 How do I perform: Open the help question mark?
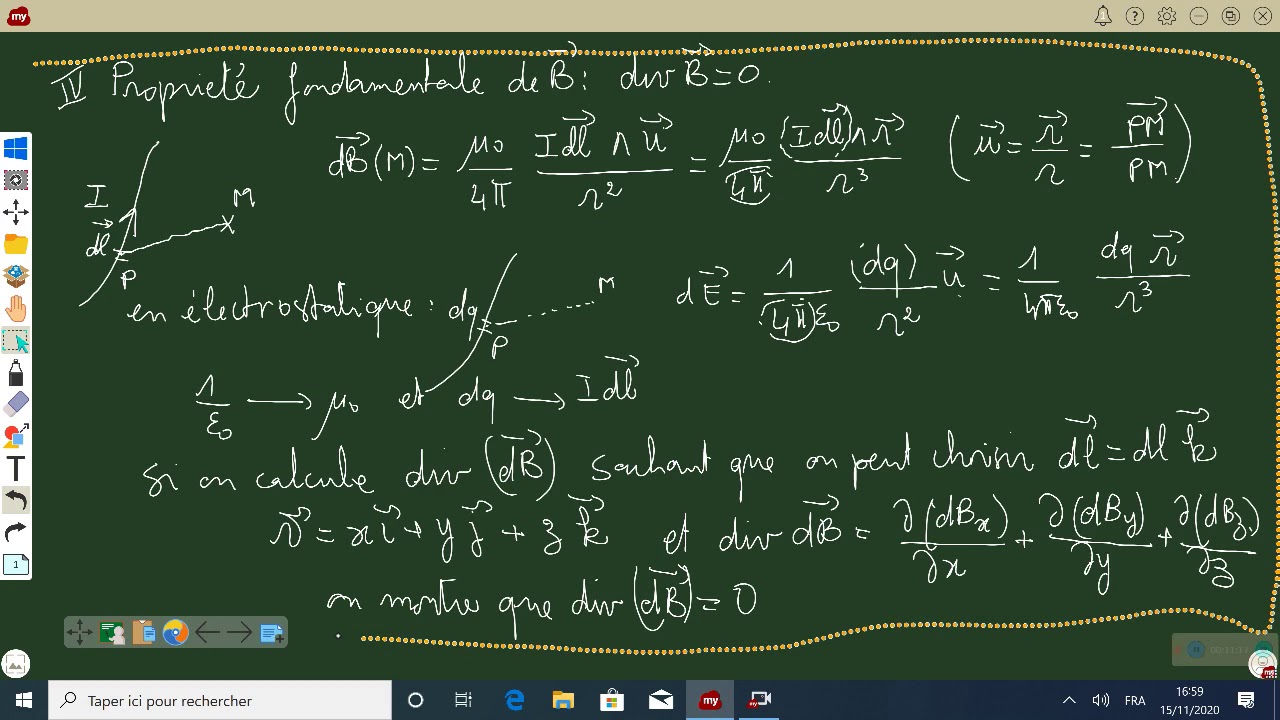coord(1135,16)
